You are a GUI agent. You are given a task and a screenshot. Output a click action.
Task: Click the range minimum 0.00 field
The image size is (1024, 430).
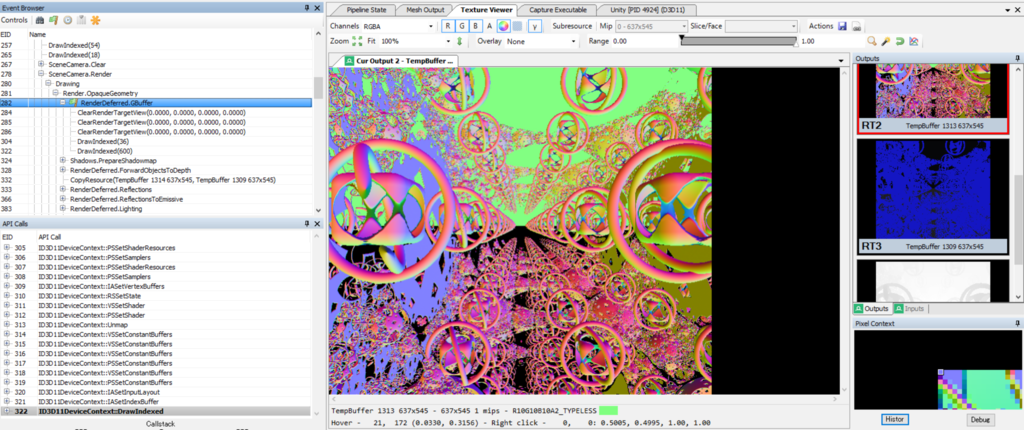(644, 41)
